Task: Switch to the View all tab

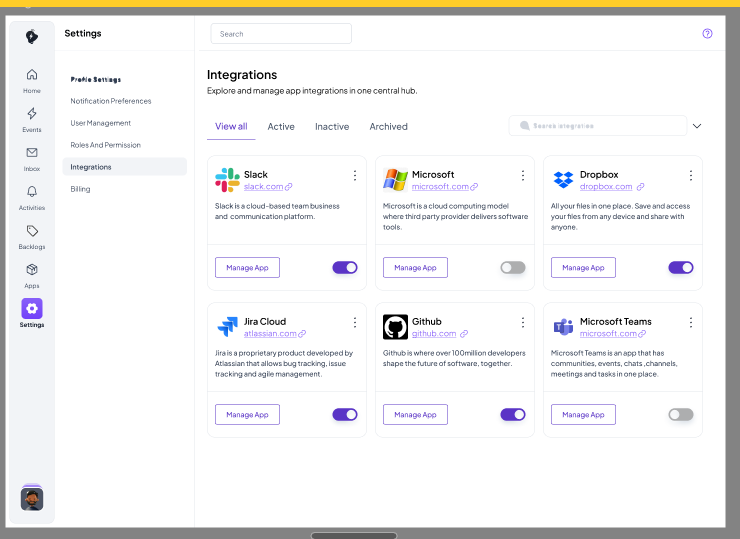Action: (x=231, y=126)
